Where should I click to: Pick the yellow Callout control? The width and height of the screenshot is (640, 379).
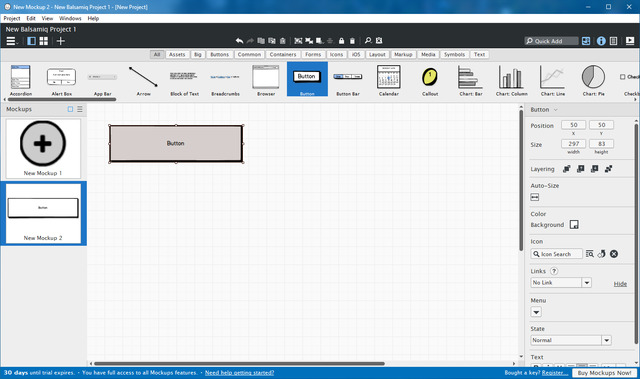430,80
